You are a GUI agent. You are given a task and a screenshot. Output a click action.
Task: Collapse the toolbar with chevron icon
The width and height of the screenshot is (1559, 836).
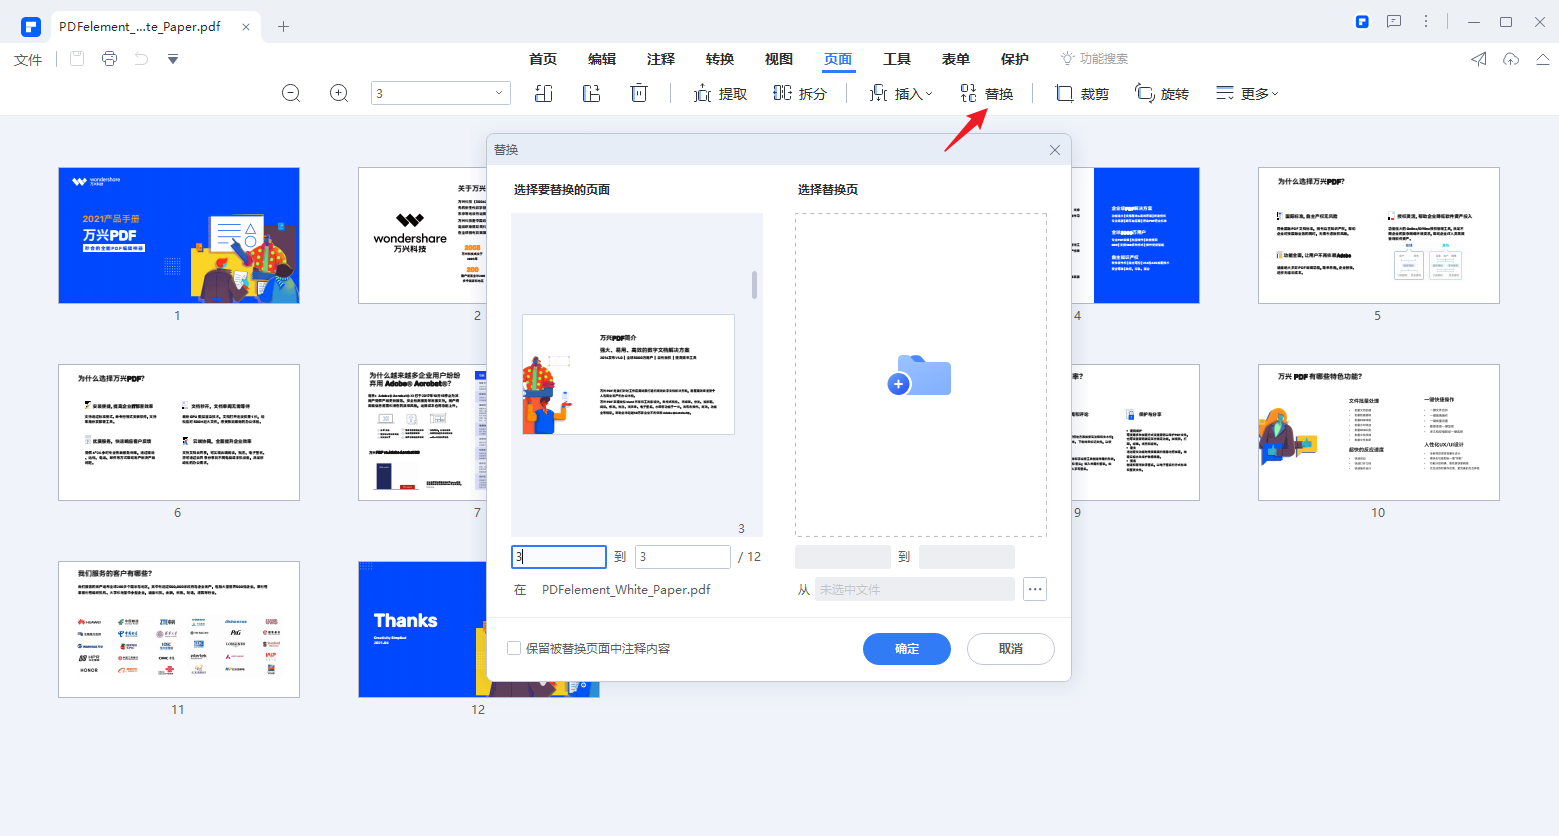(1543, 60)
